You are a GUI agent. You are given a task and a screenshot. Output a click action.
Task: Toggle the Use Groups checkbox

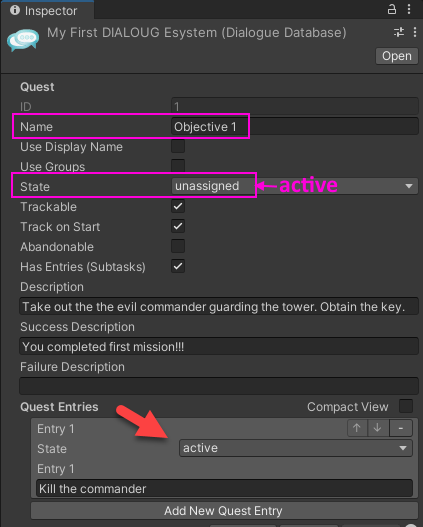(x=178, y=166)
